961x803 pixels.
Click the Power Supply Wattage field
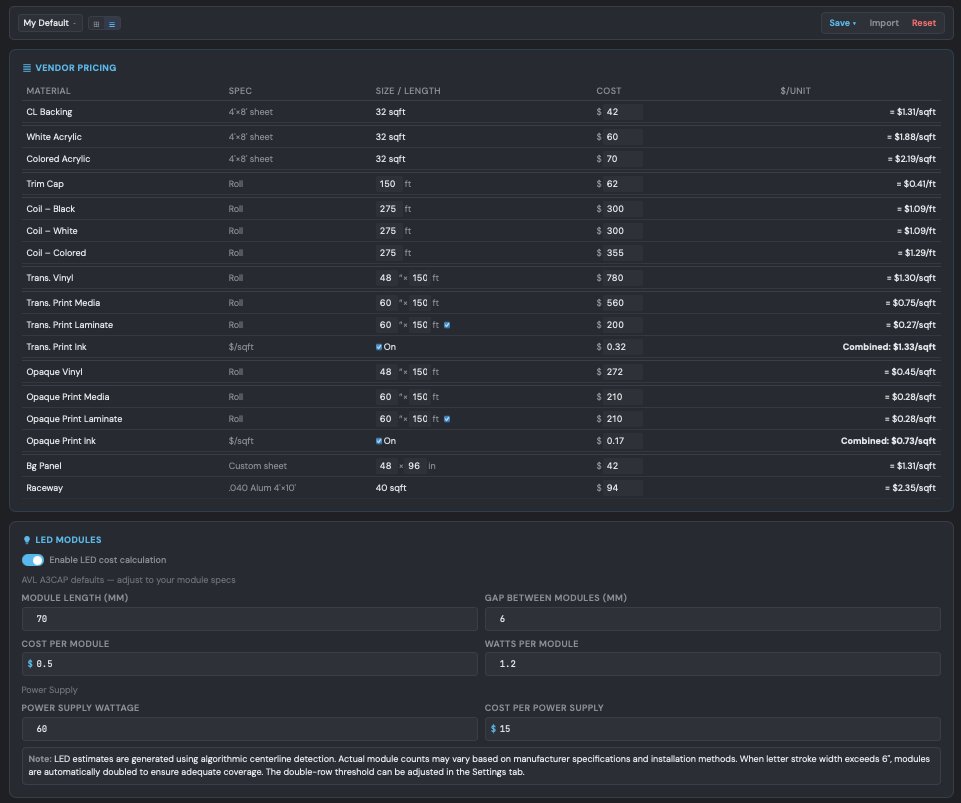pos(249,728)
